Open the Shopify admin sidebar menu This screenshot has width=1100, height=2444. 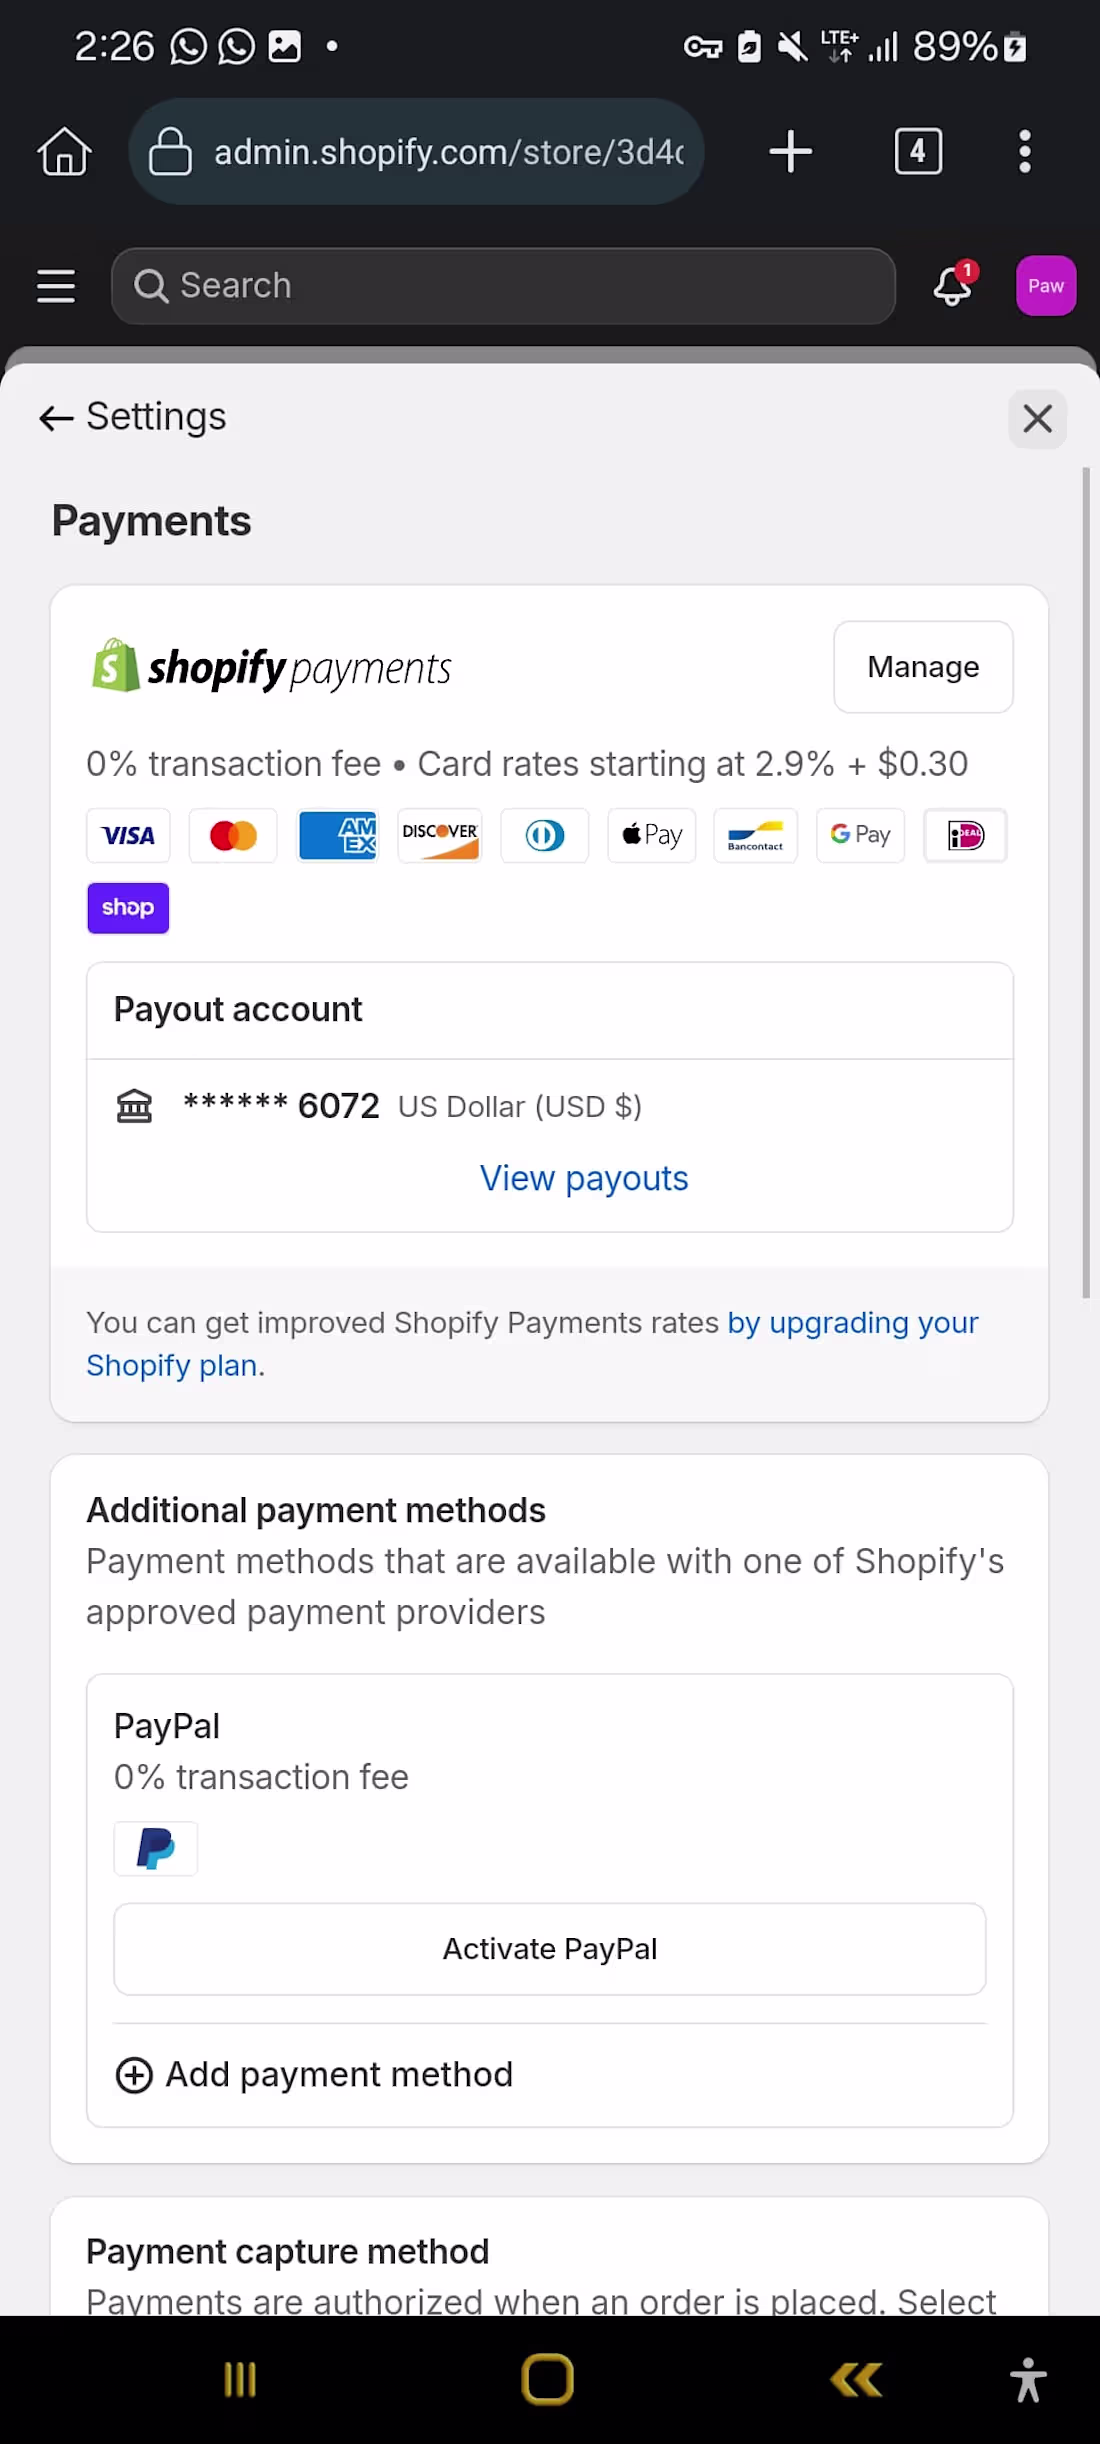click(55, 286)
